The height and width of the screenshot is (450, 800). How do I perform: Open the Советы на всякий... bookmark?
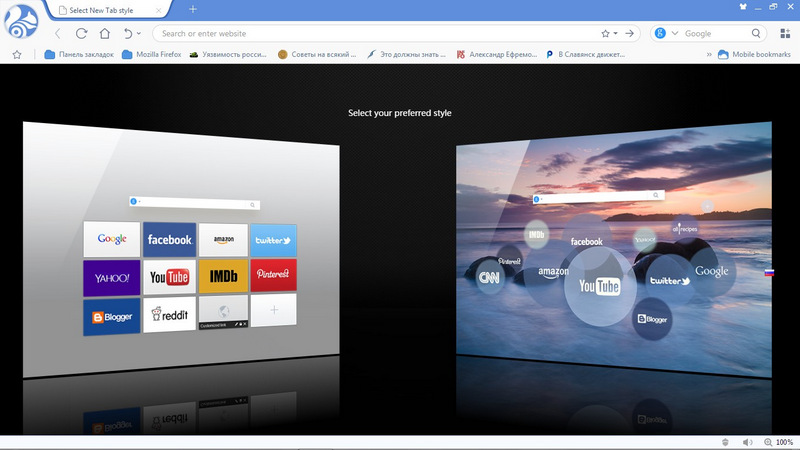pos(317,55)
